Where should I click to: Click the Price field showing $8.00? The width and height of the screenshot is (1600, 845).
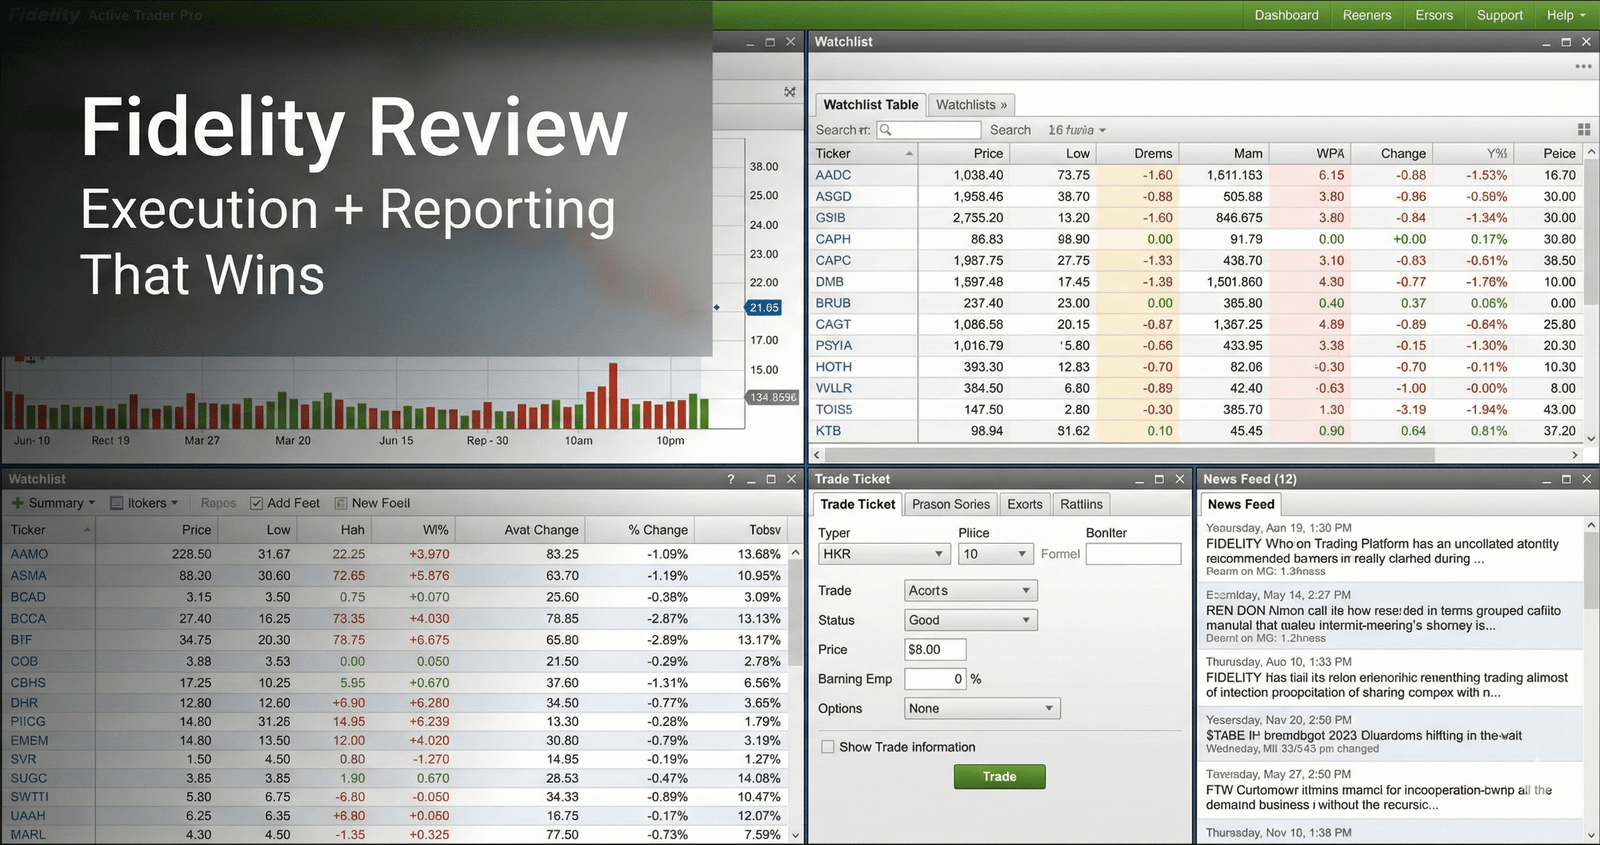(935, 649)
